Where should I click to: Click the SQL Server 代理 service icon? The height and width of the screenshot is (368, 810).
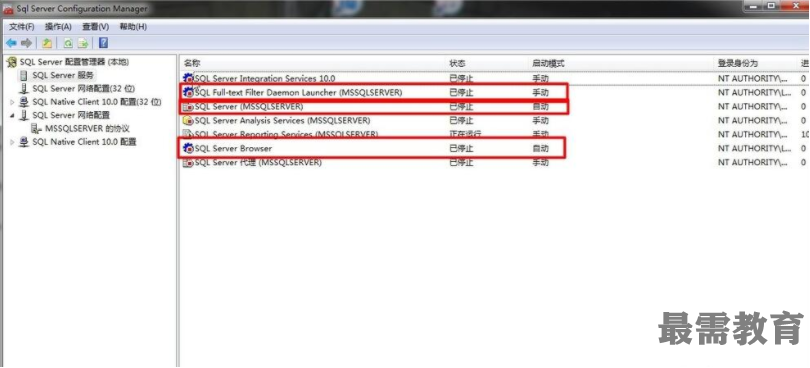(x=189, y=162)
